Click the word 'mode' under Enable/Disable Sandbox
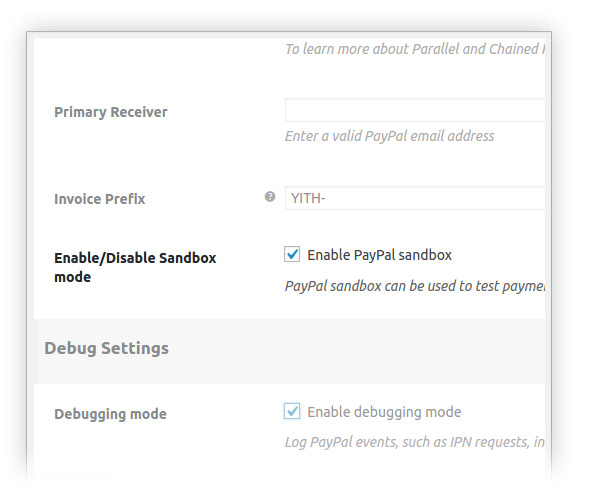This screenshot has height=496, width=600. click(73, 277)
